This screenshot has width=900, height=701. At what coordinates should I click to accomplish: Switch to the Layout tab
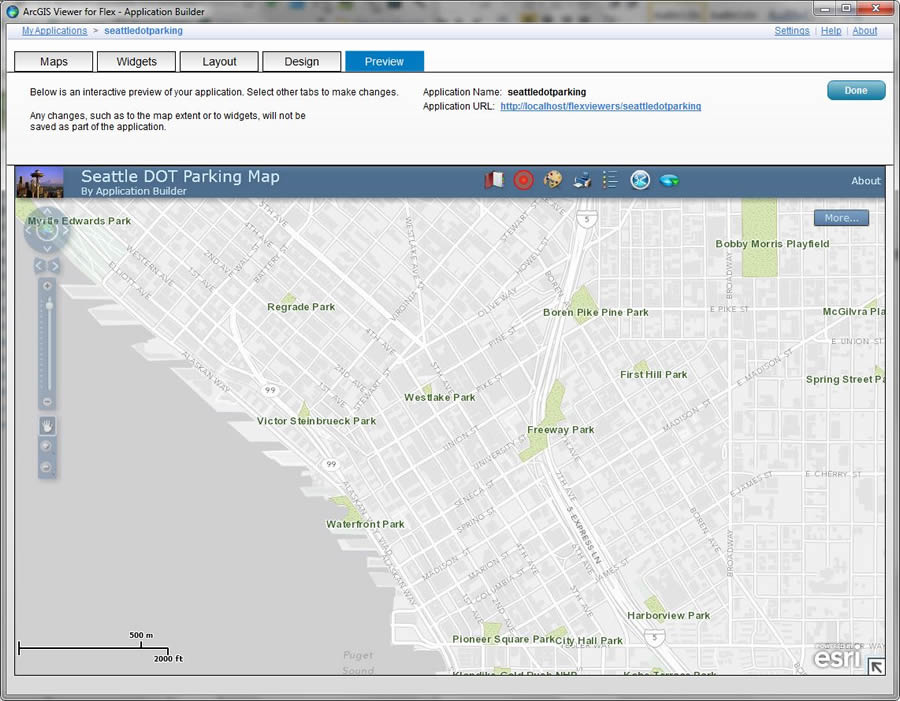(219, 61)
